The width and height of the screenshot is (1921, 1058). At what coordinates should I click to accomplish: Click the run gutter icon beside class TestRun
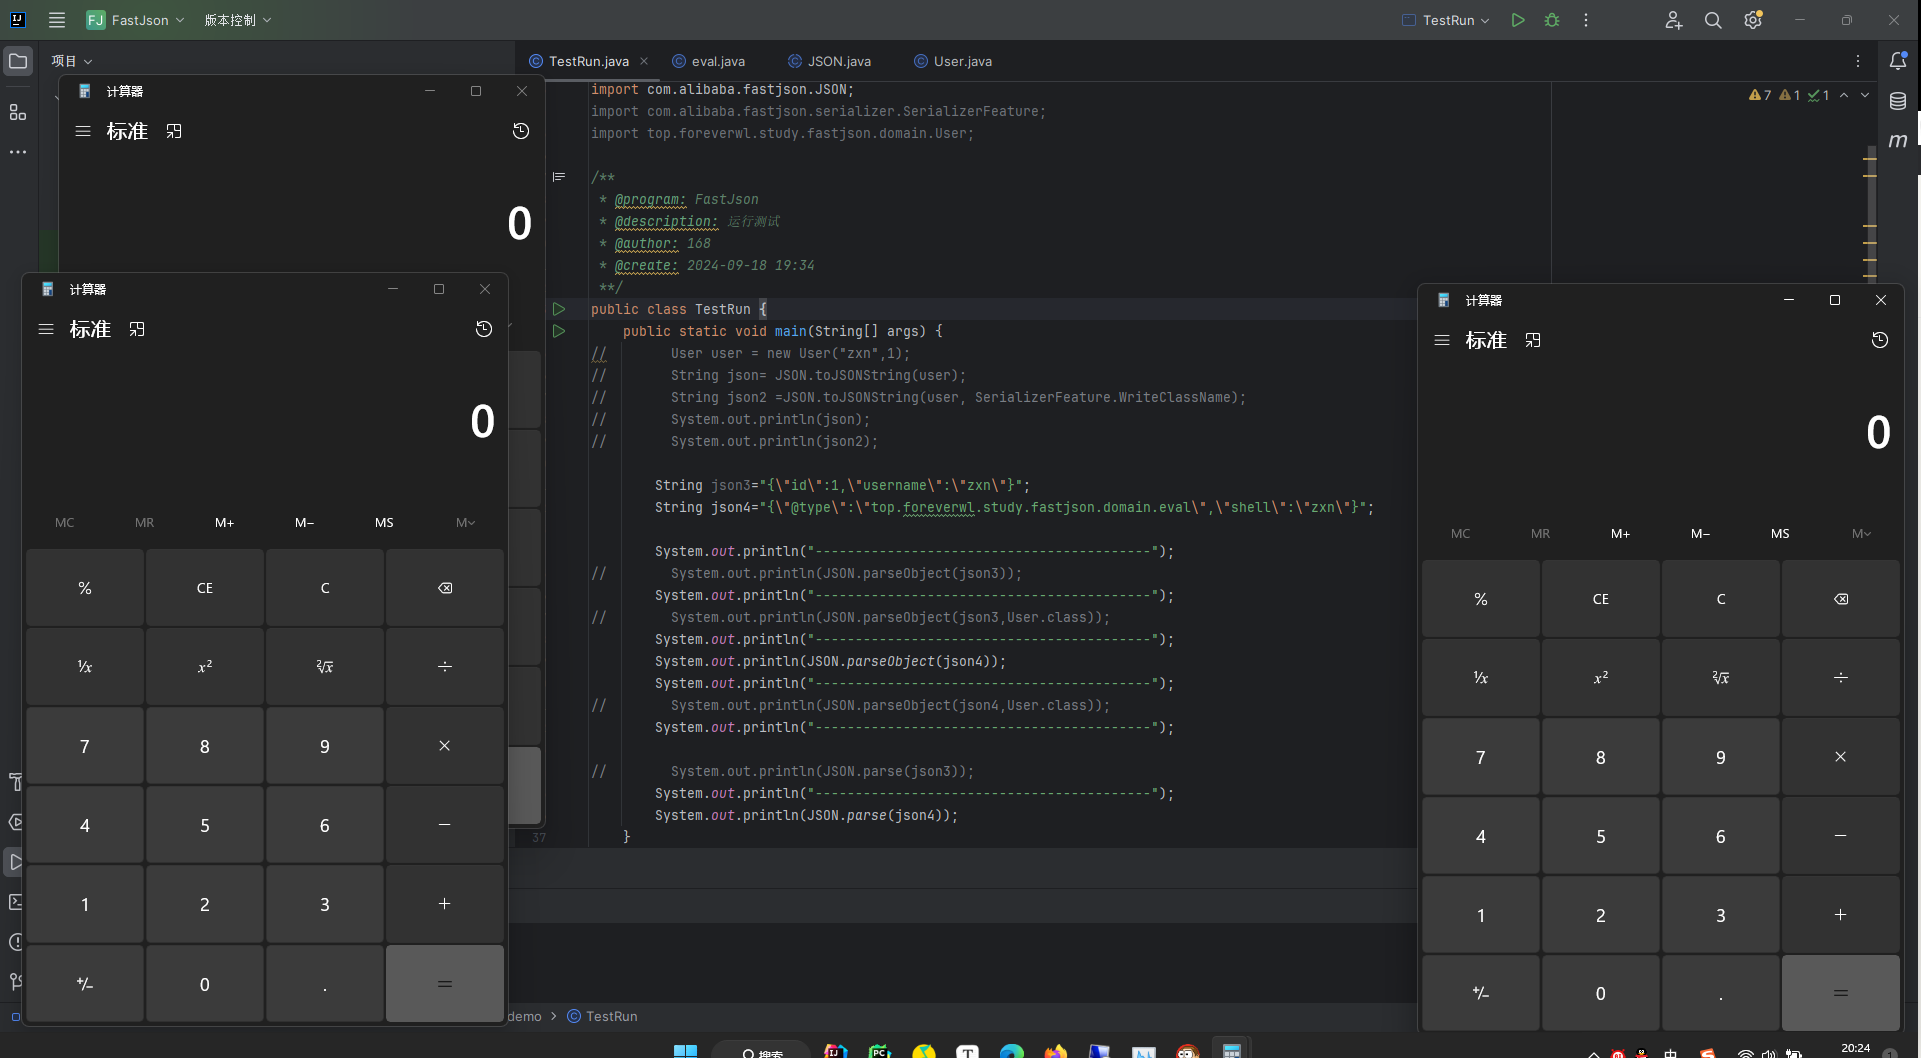point(559,309)
